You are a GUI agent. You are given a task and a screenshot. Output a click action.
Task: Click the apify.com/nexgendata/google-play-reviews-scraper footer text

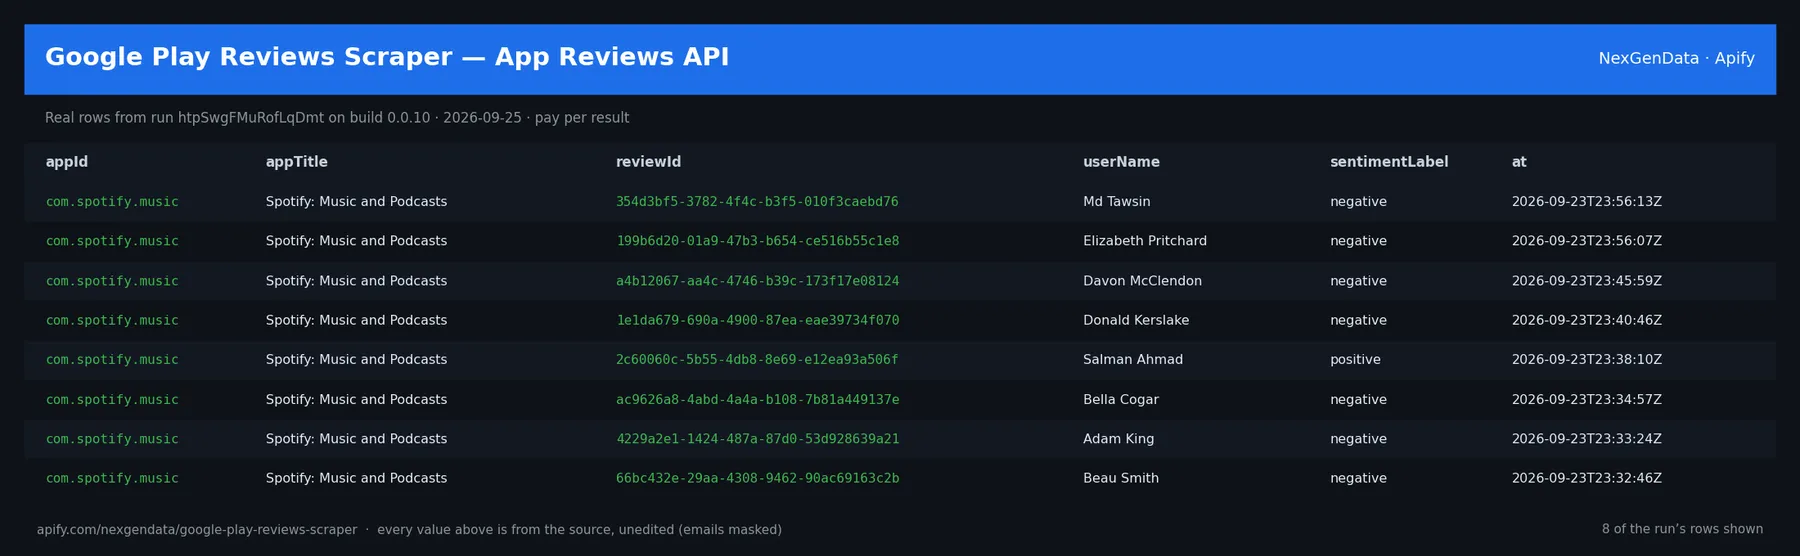(197, 530)
